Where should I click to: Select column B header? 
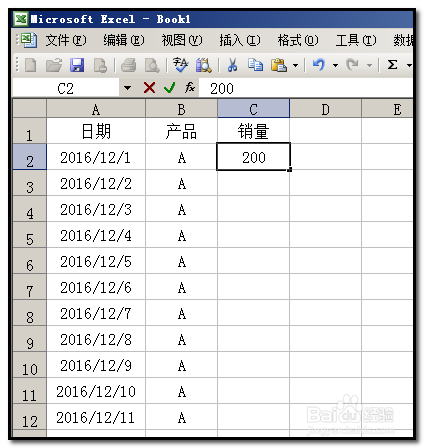click(x=181, y=109)
